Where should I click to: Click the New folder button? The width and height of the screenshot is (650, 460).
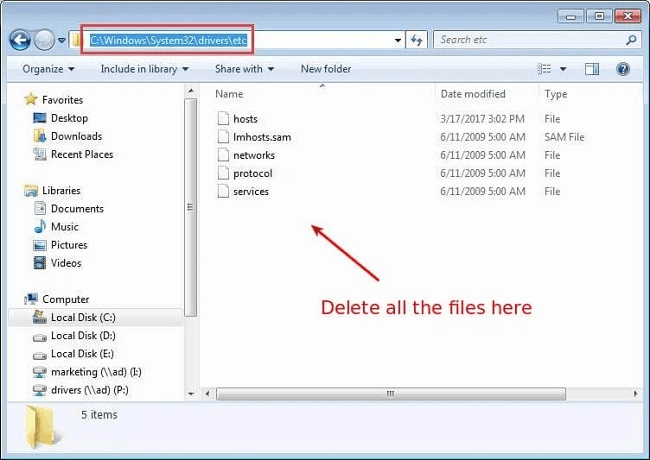(x=326, y=69)
